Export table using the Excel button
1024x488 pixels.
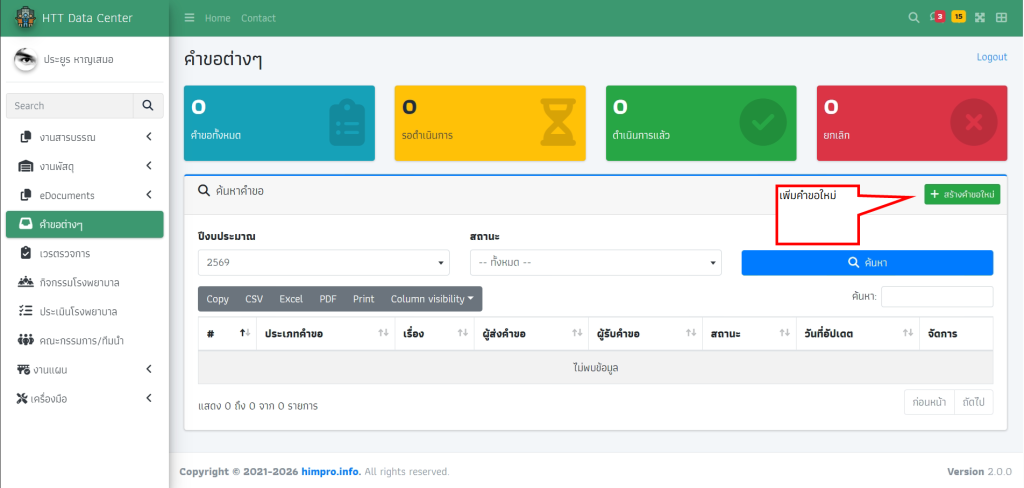coord(291,299)
